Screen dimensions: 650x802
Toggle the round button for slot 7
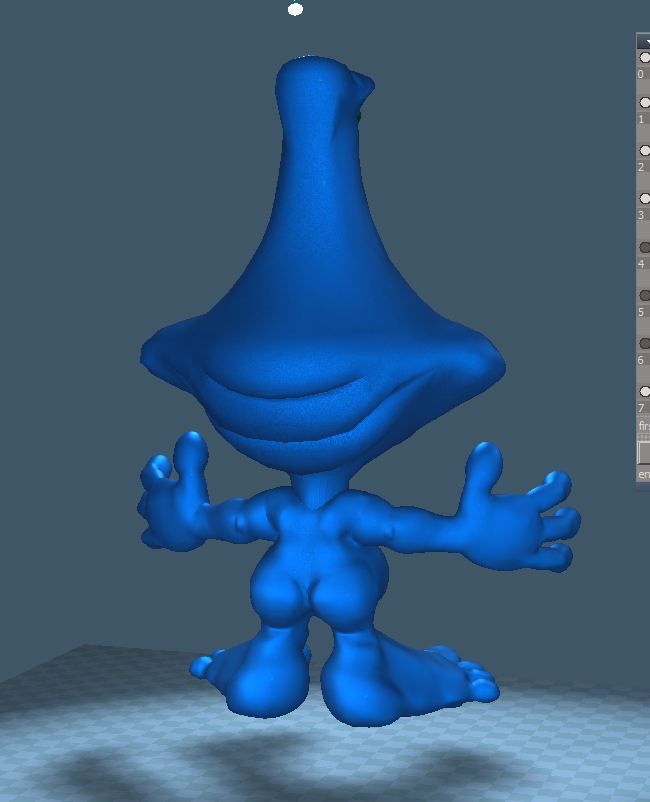pos(645,391)
